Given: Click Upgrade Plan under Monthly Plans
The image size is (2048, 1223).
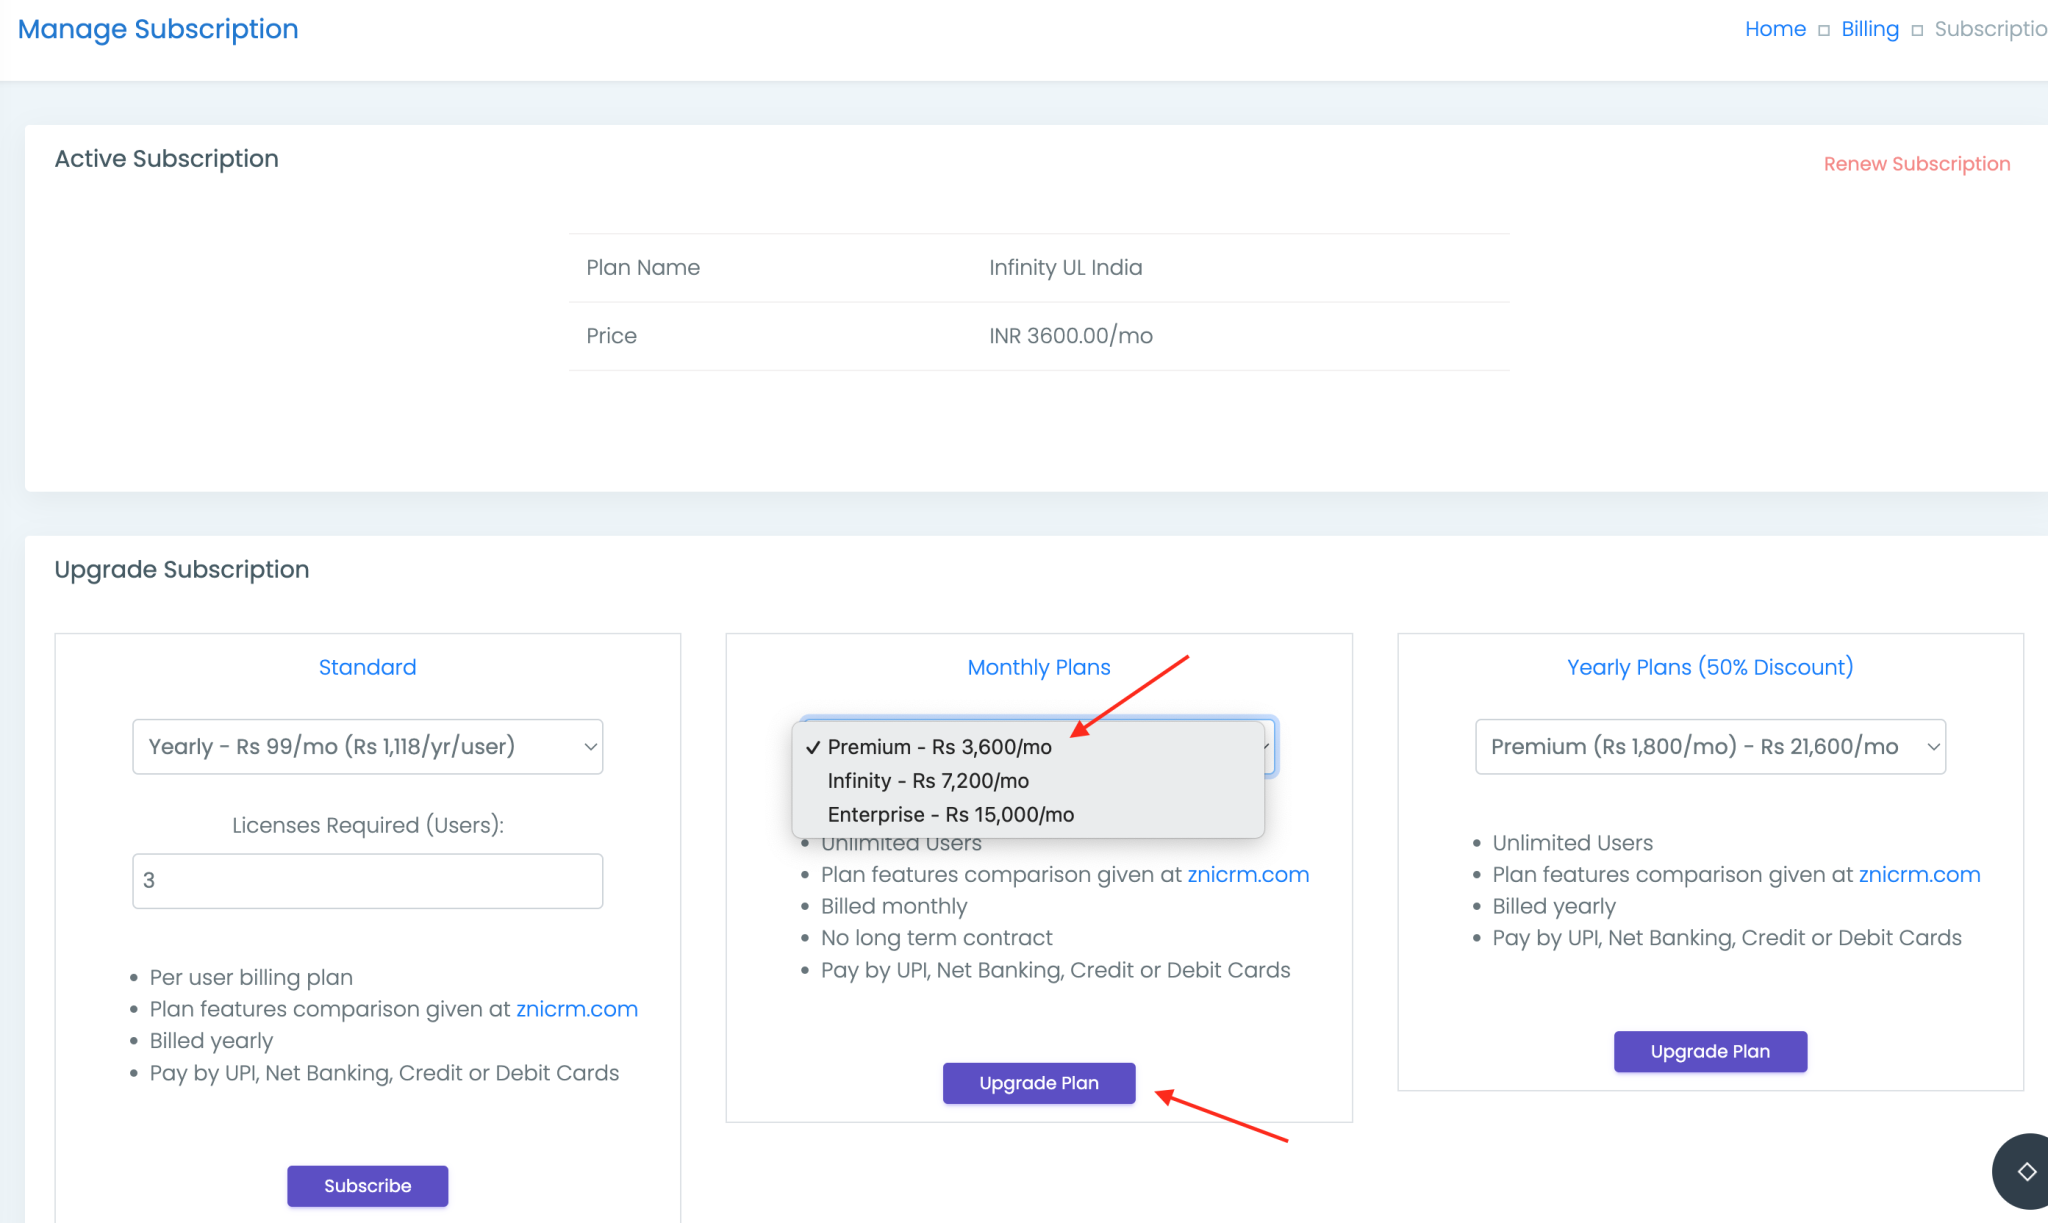Looking at the screenshot, I should coord(1038,1083).
